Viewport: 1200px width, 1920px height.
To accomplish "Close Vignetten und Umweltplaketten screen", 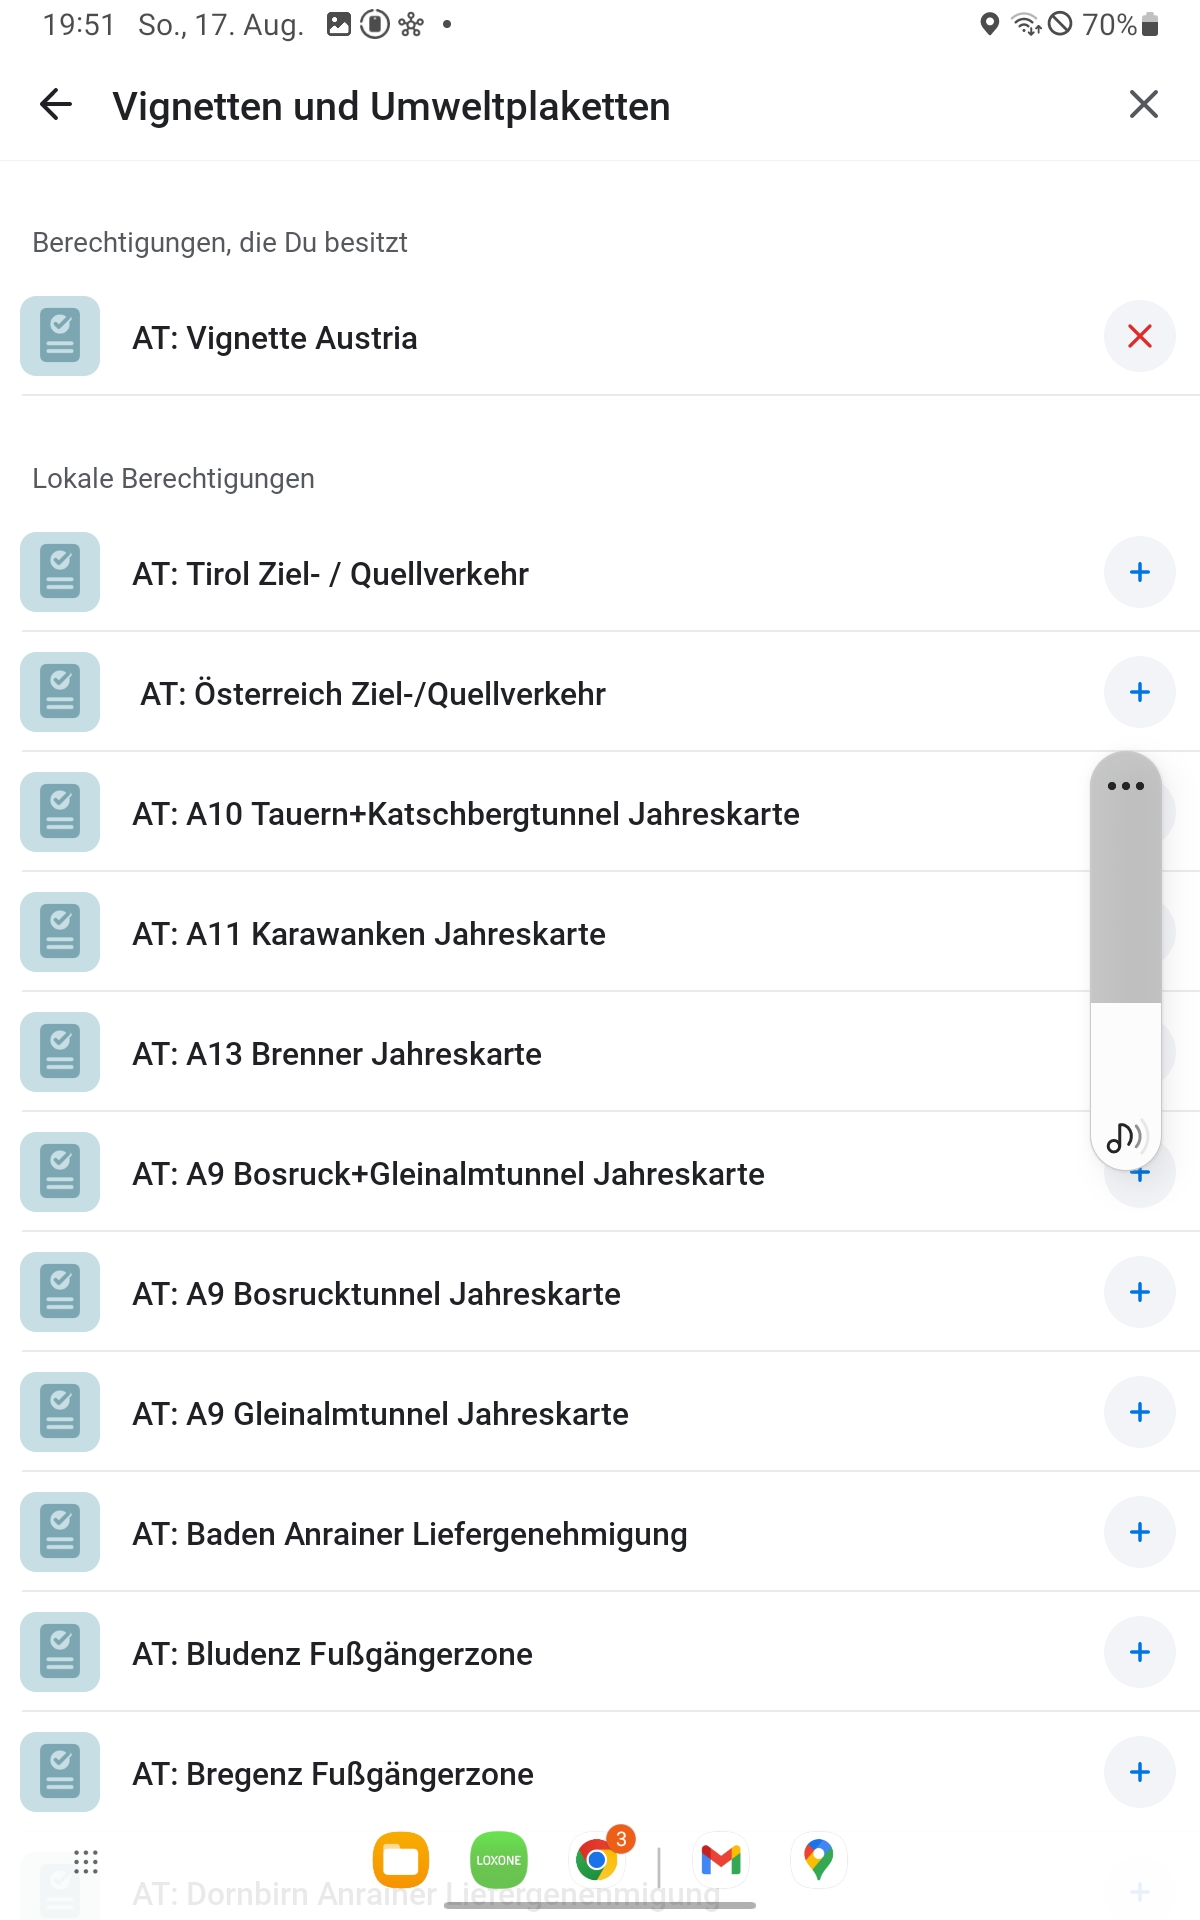I will [1143, 105].
